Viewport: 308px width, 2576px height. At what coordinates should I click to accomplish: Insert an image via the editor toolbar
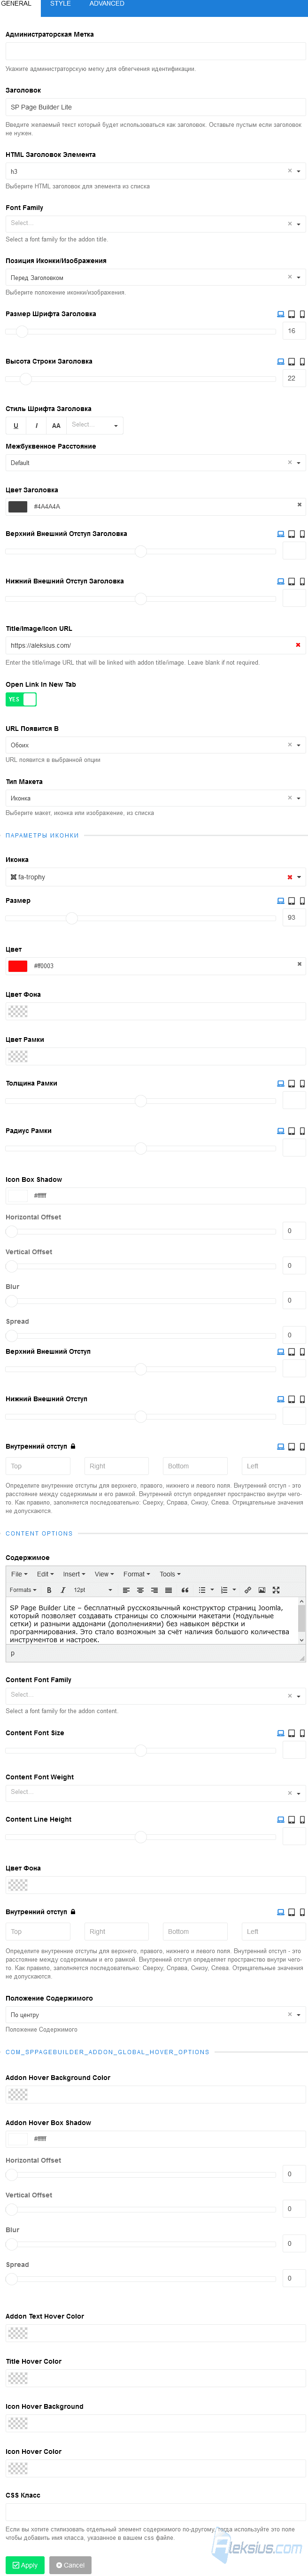pyautogui.click(x=262, y=1590)
